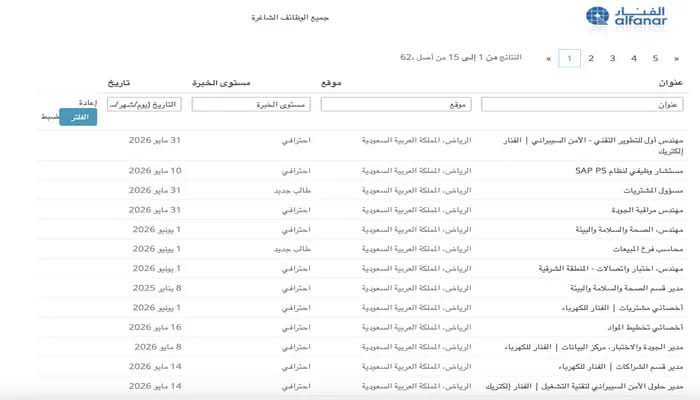Click the results count text showing 1 to 15
Image resolution: width=700 pixels, height=400 pixels.
point(461,58)
